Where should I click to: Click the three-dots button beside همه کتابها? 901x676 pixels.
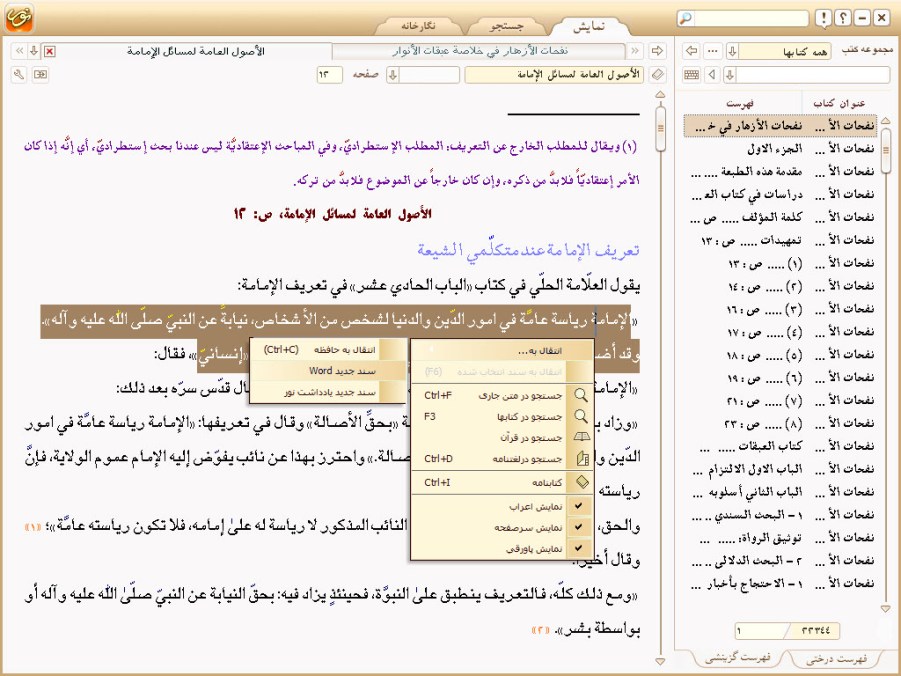click(x=713, y=51)
